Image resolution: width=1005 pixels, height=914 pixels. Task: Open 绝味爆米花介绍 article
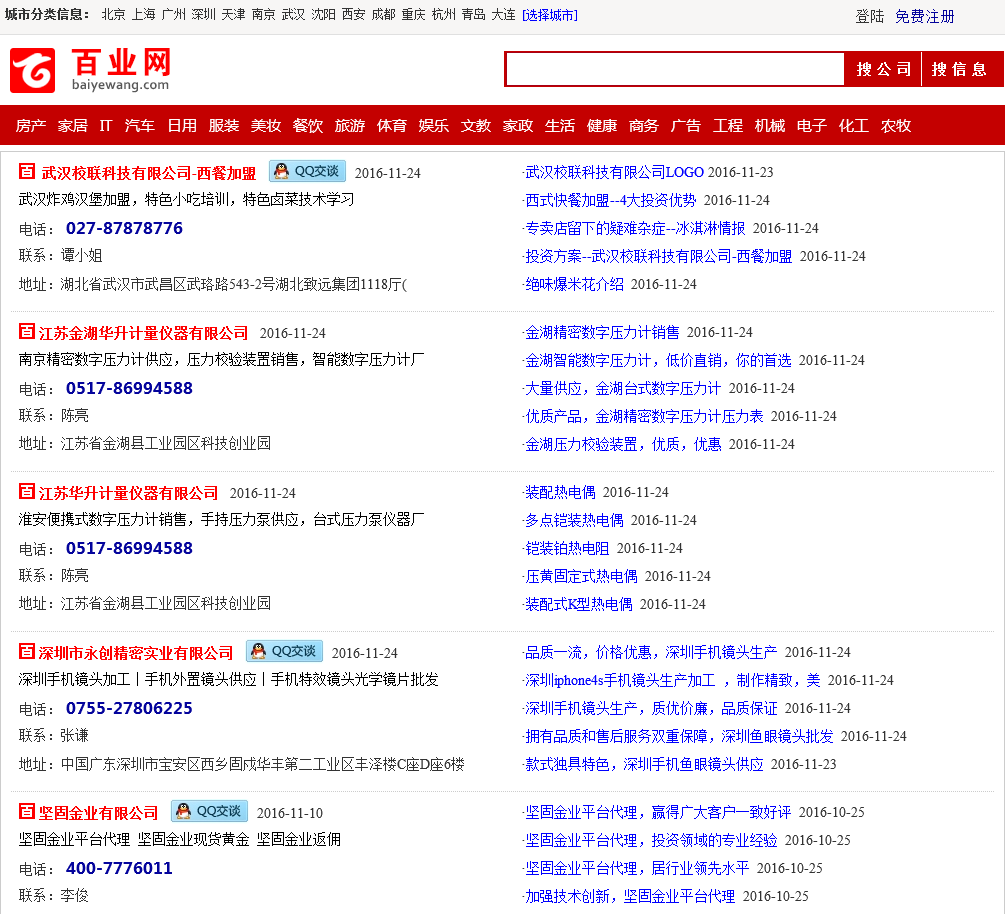click(x=574, y=284)
